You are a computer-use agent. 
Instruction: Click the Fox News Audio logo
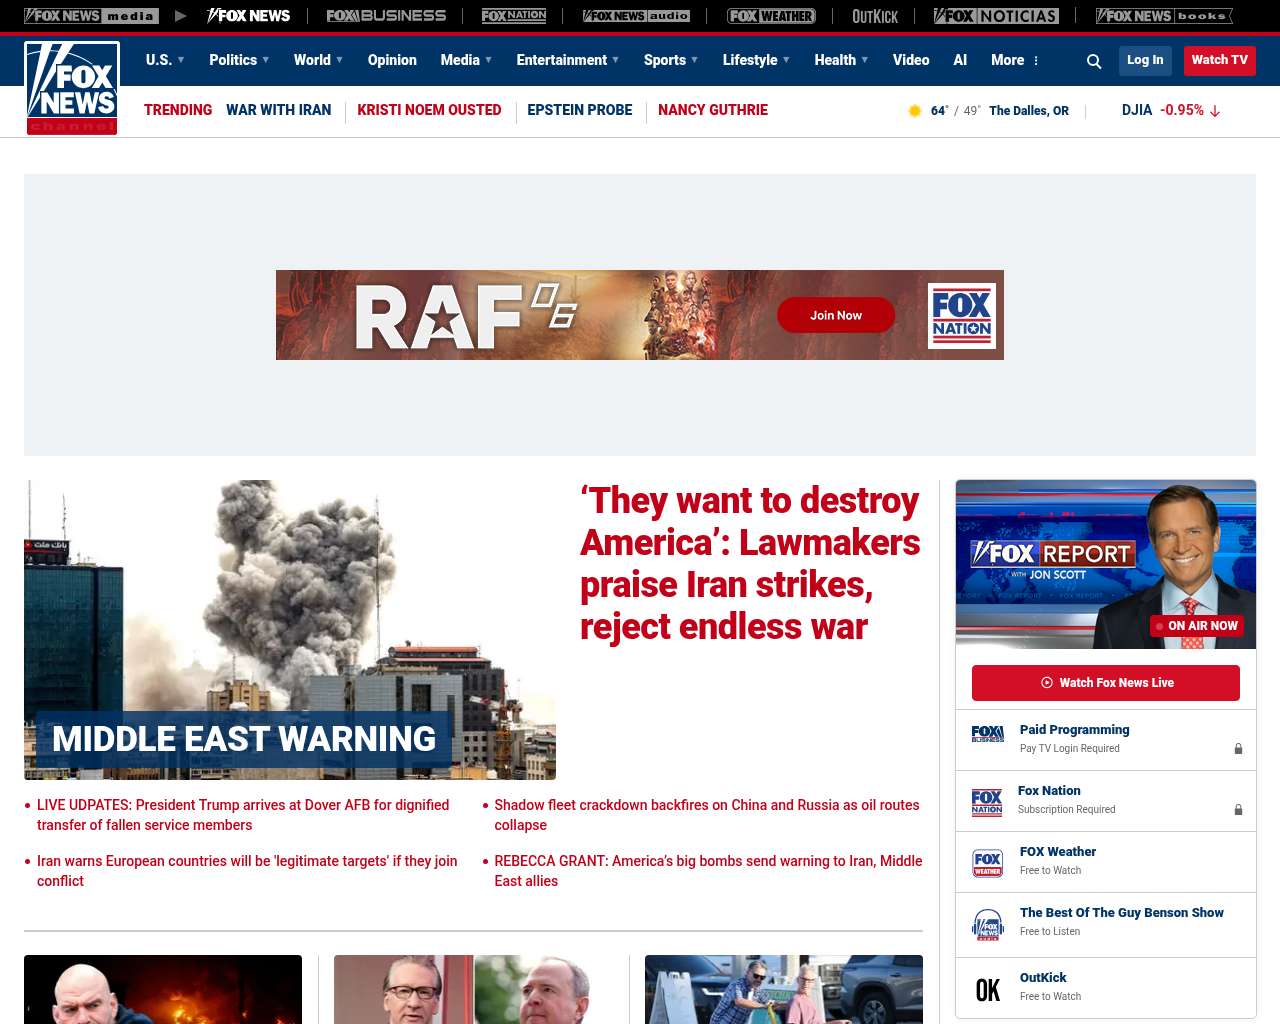pos(636,16)
